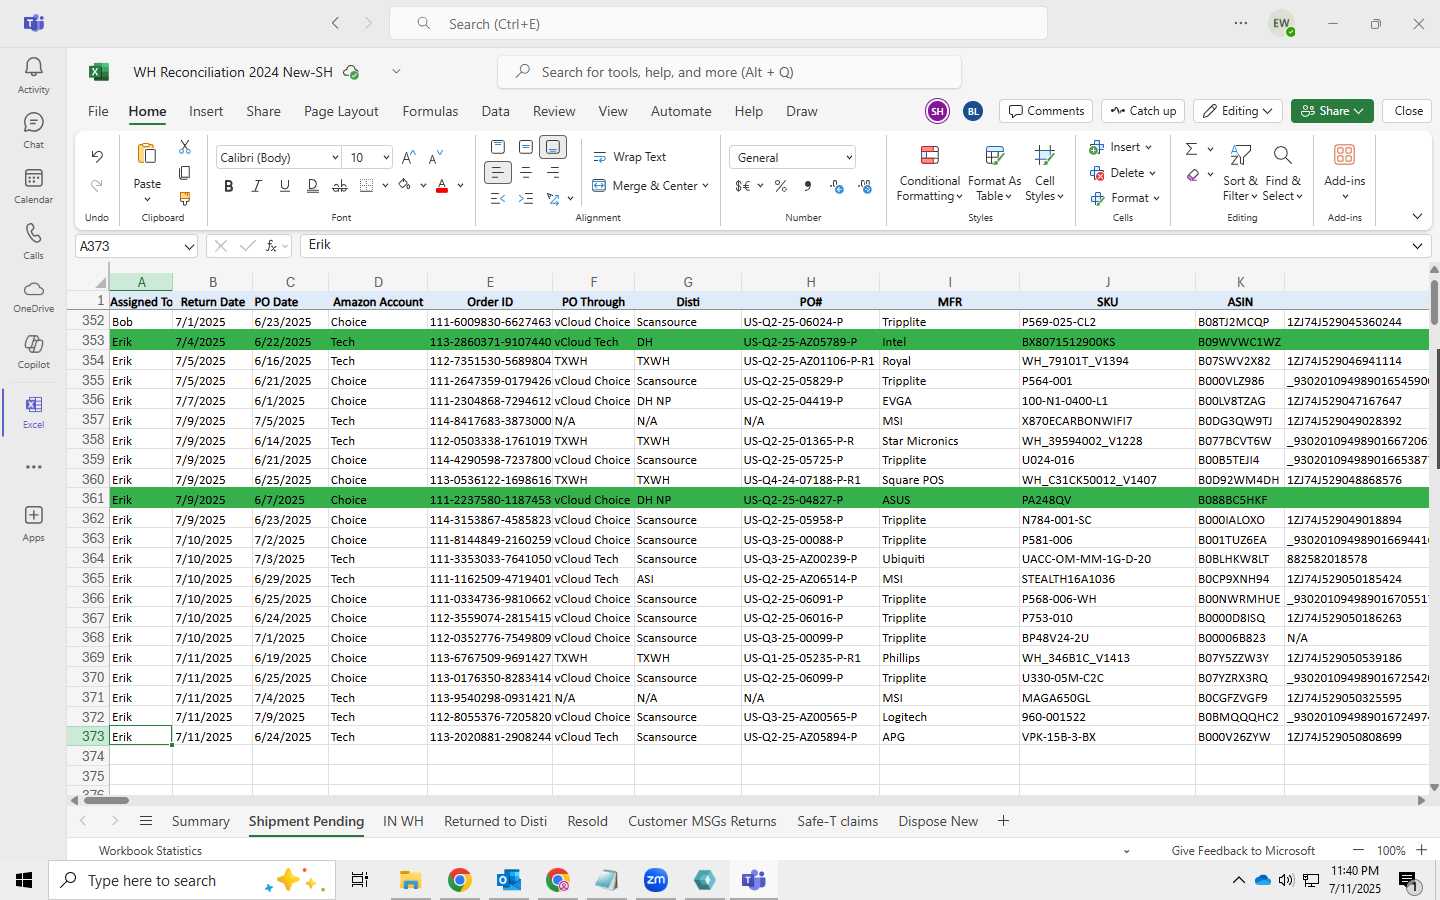
Task: Toggle Wrap Text
Action: [x=630, y=157]
